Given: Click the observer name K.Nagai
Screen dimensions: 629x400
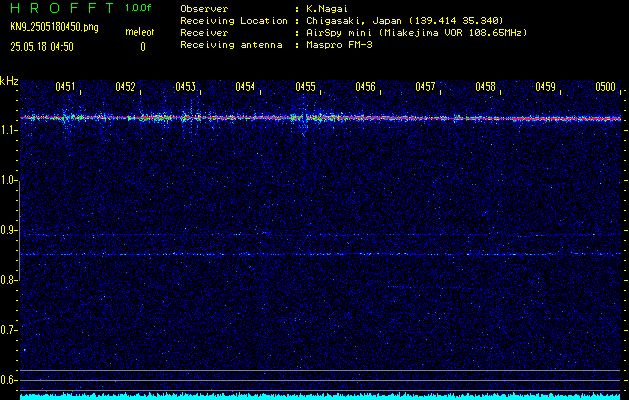Looking at the screenshot, I should 327,9.
